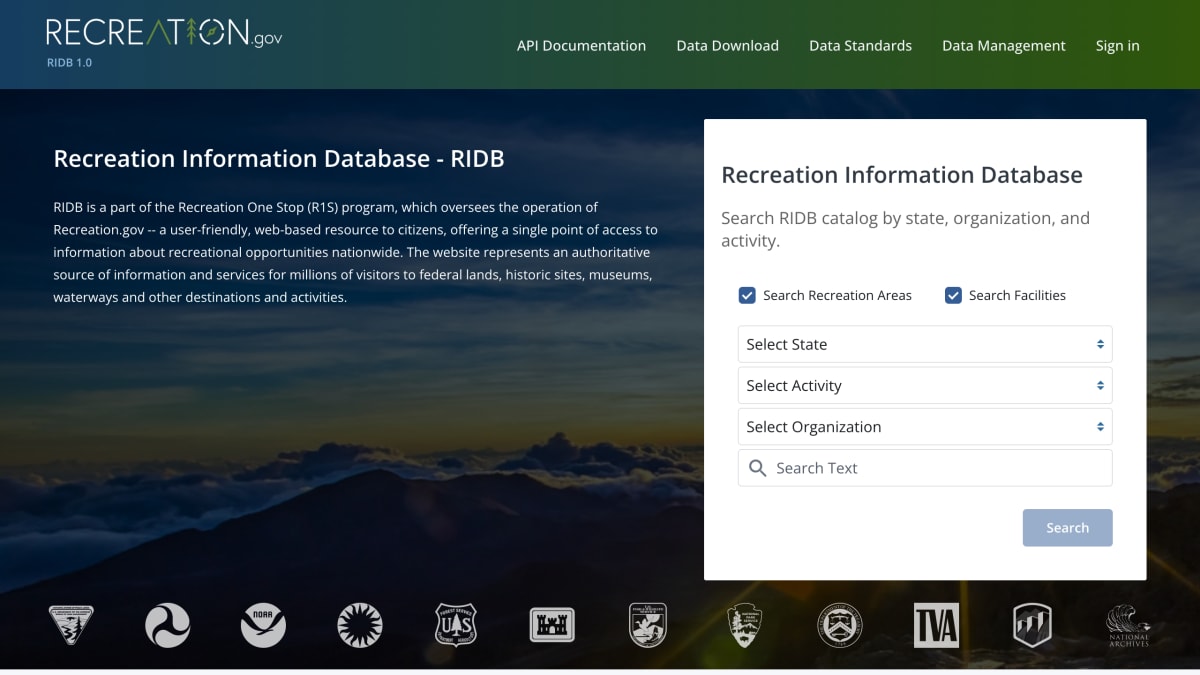Click the Sign in link
Viewport: 1200px width, 675px height.
click(x=1117, y=45)
